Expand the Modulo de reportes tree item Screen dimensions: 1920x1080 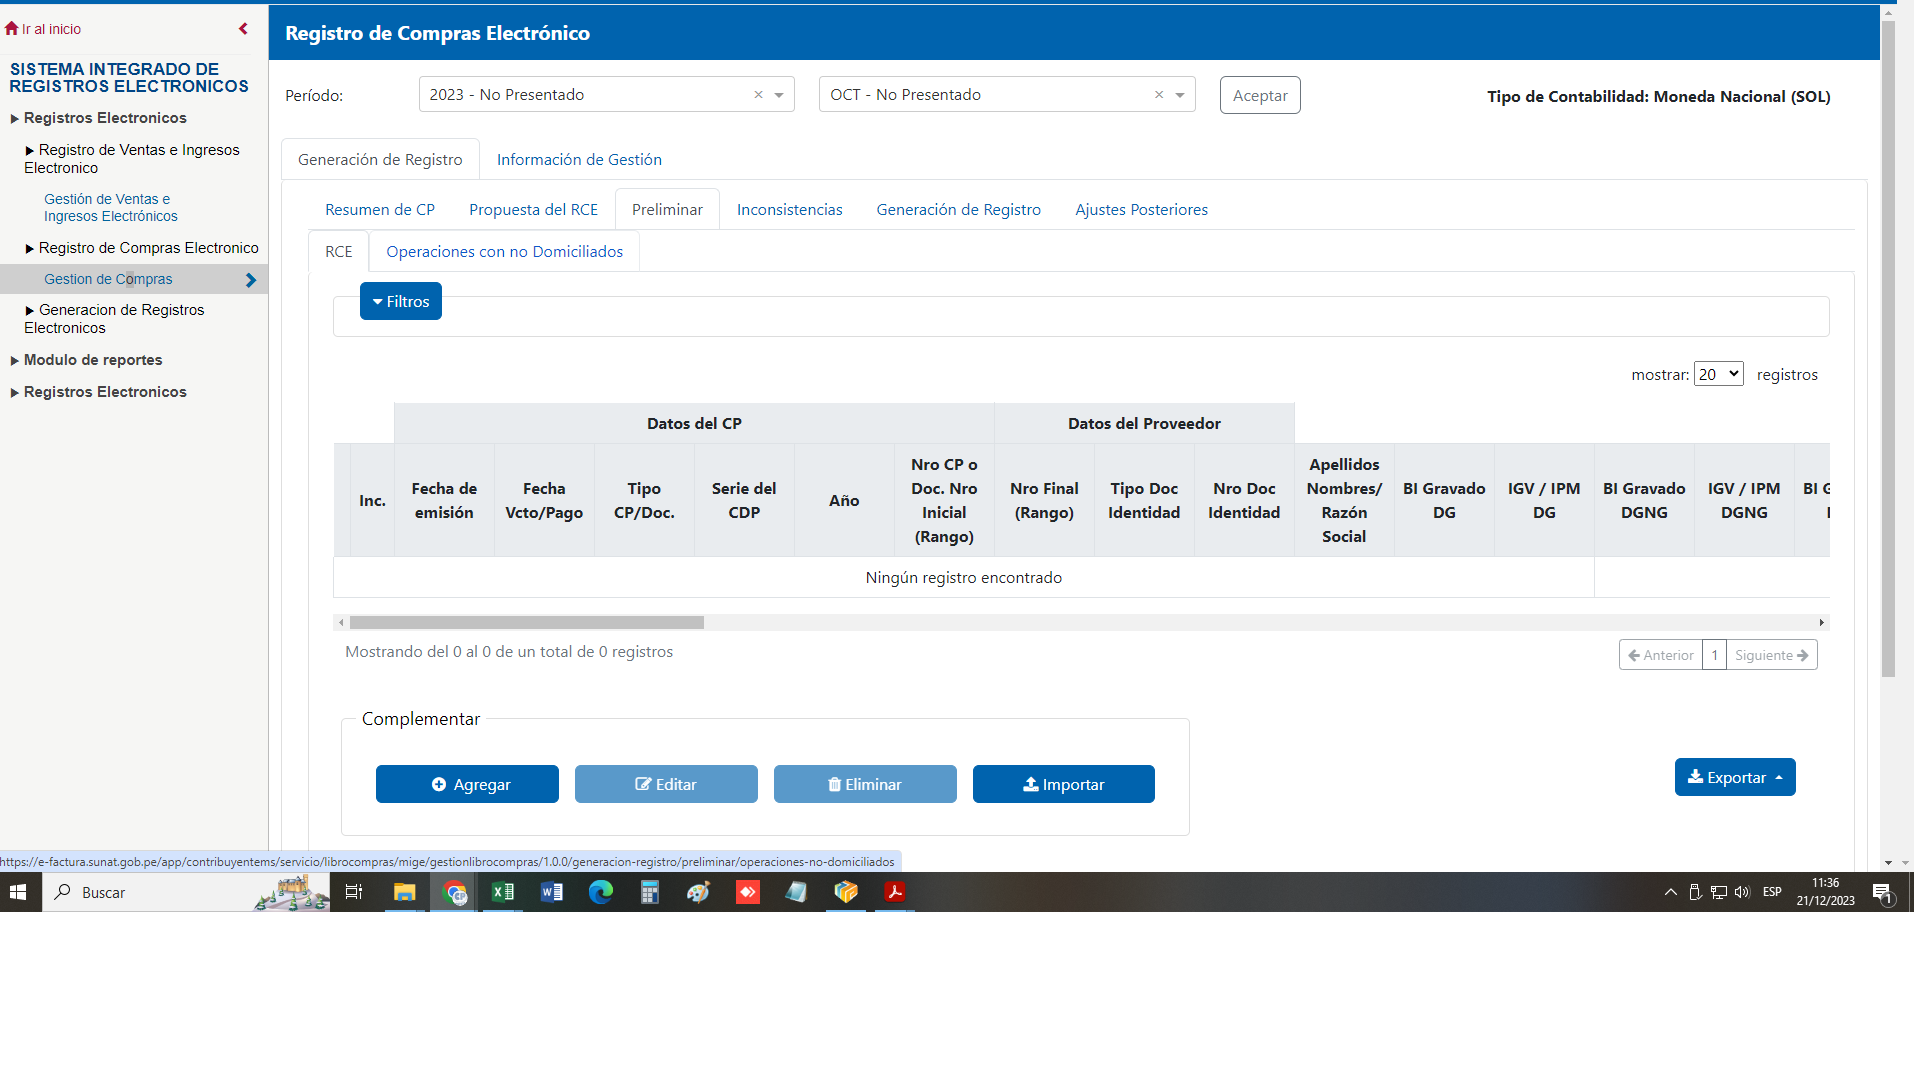coord(92,360)
